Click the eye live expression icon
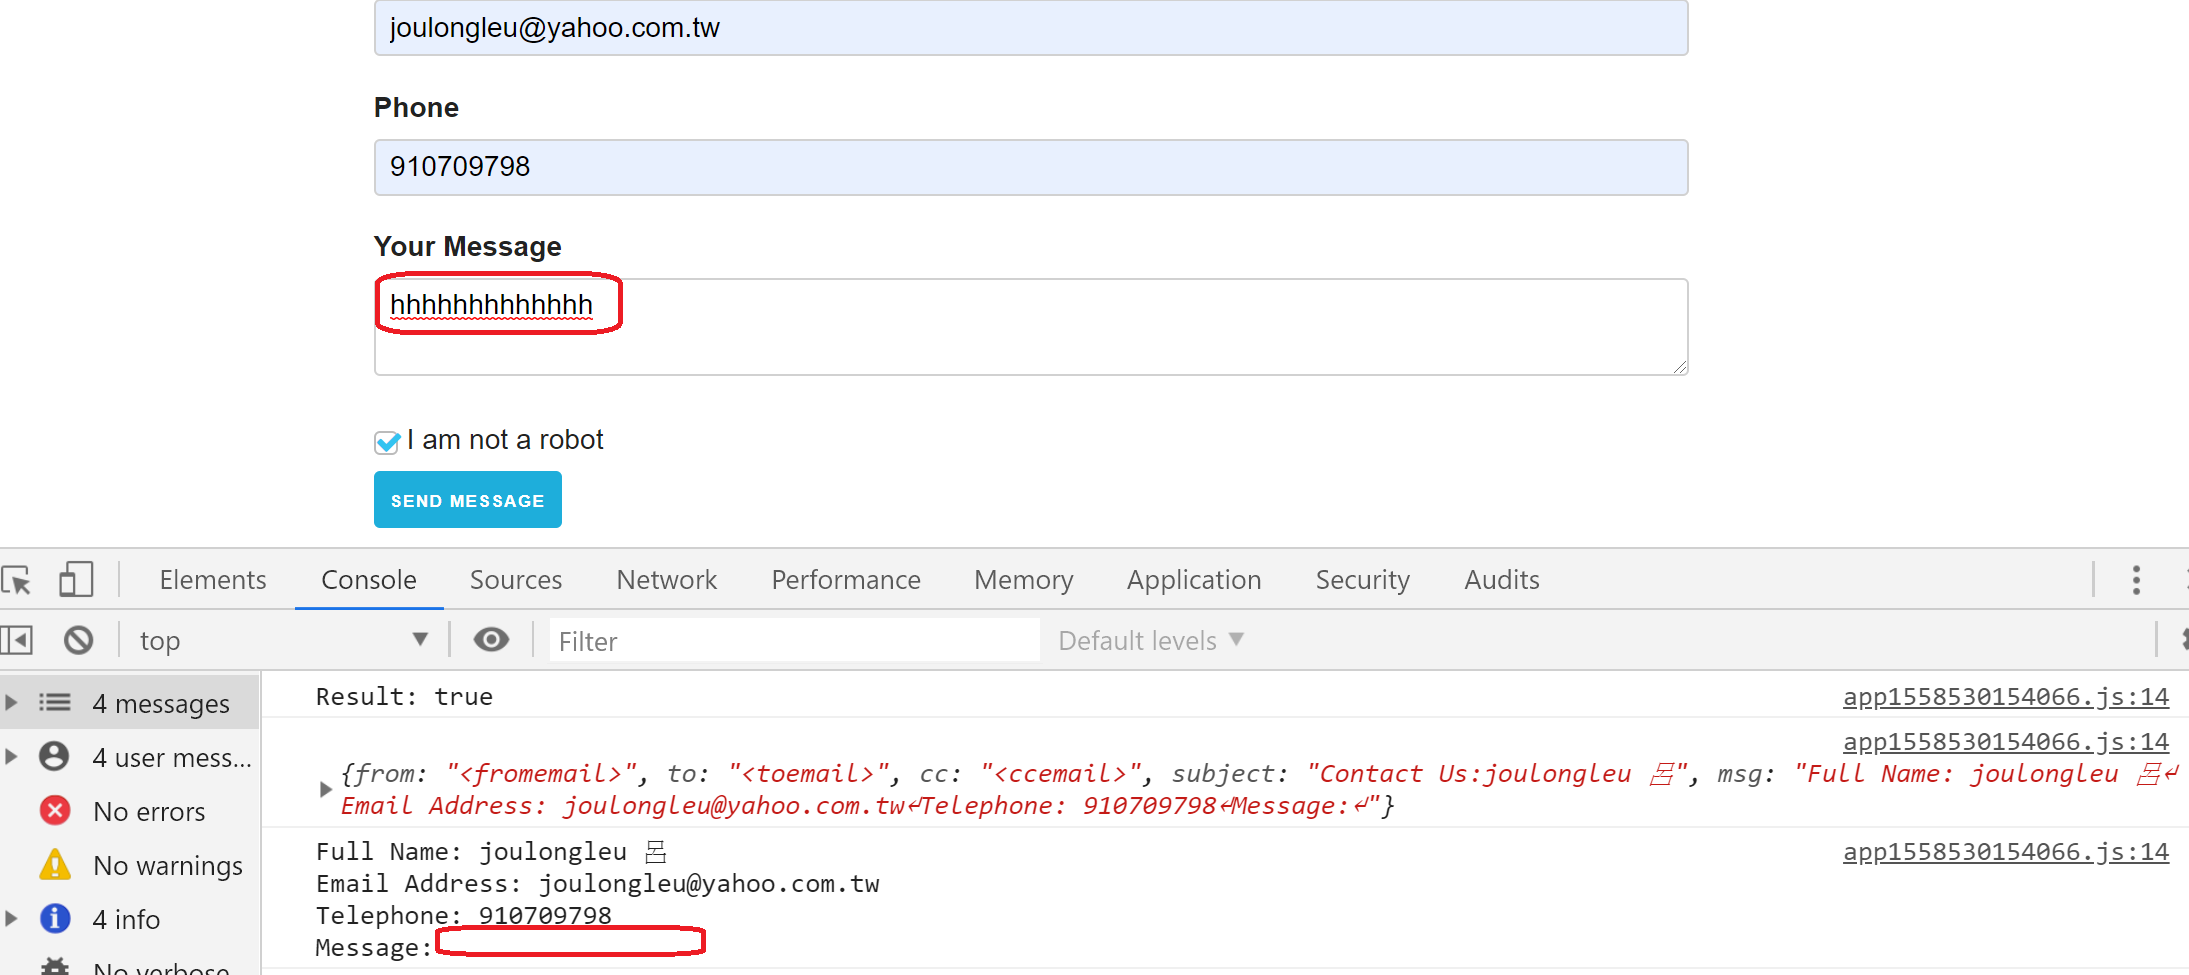Screen dimensions: 2189x975 [x=491, y=640]
